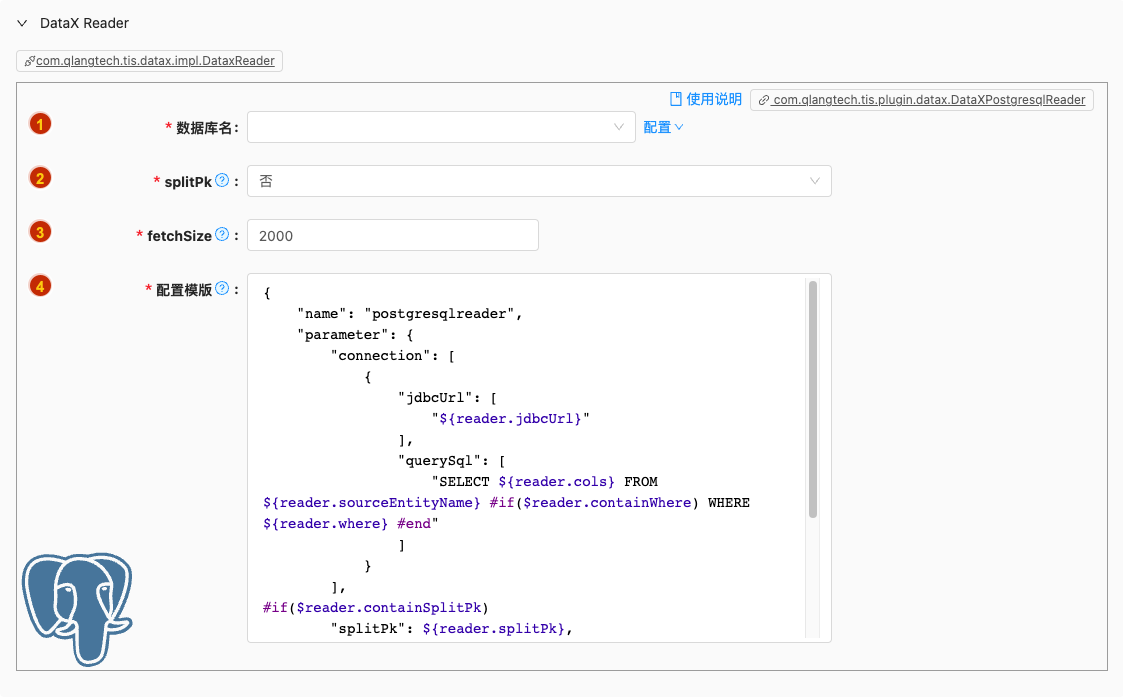Click the red step 2 badge

click(40, 179)
